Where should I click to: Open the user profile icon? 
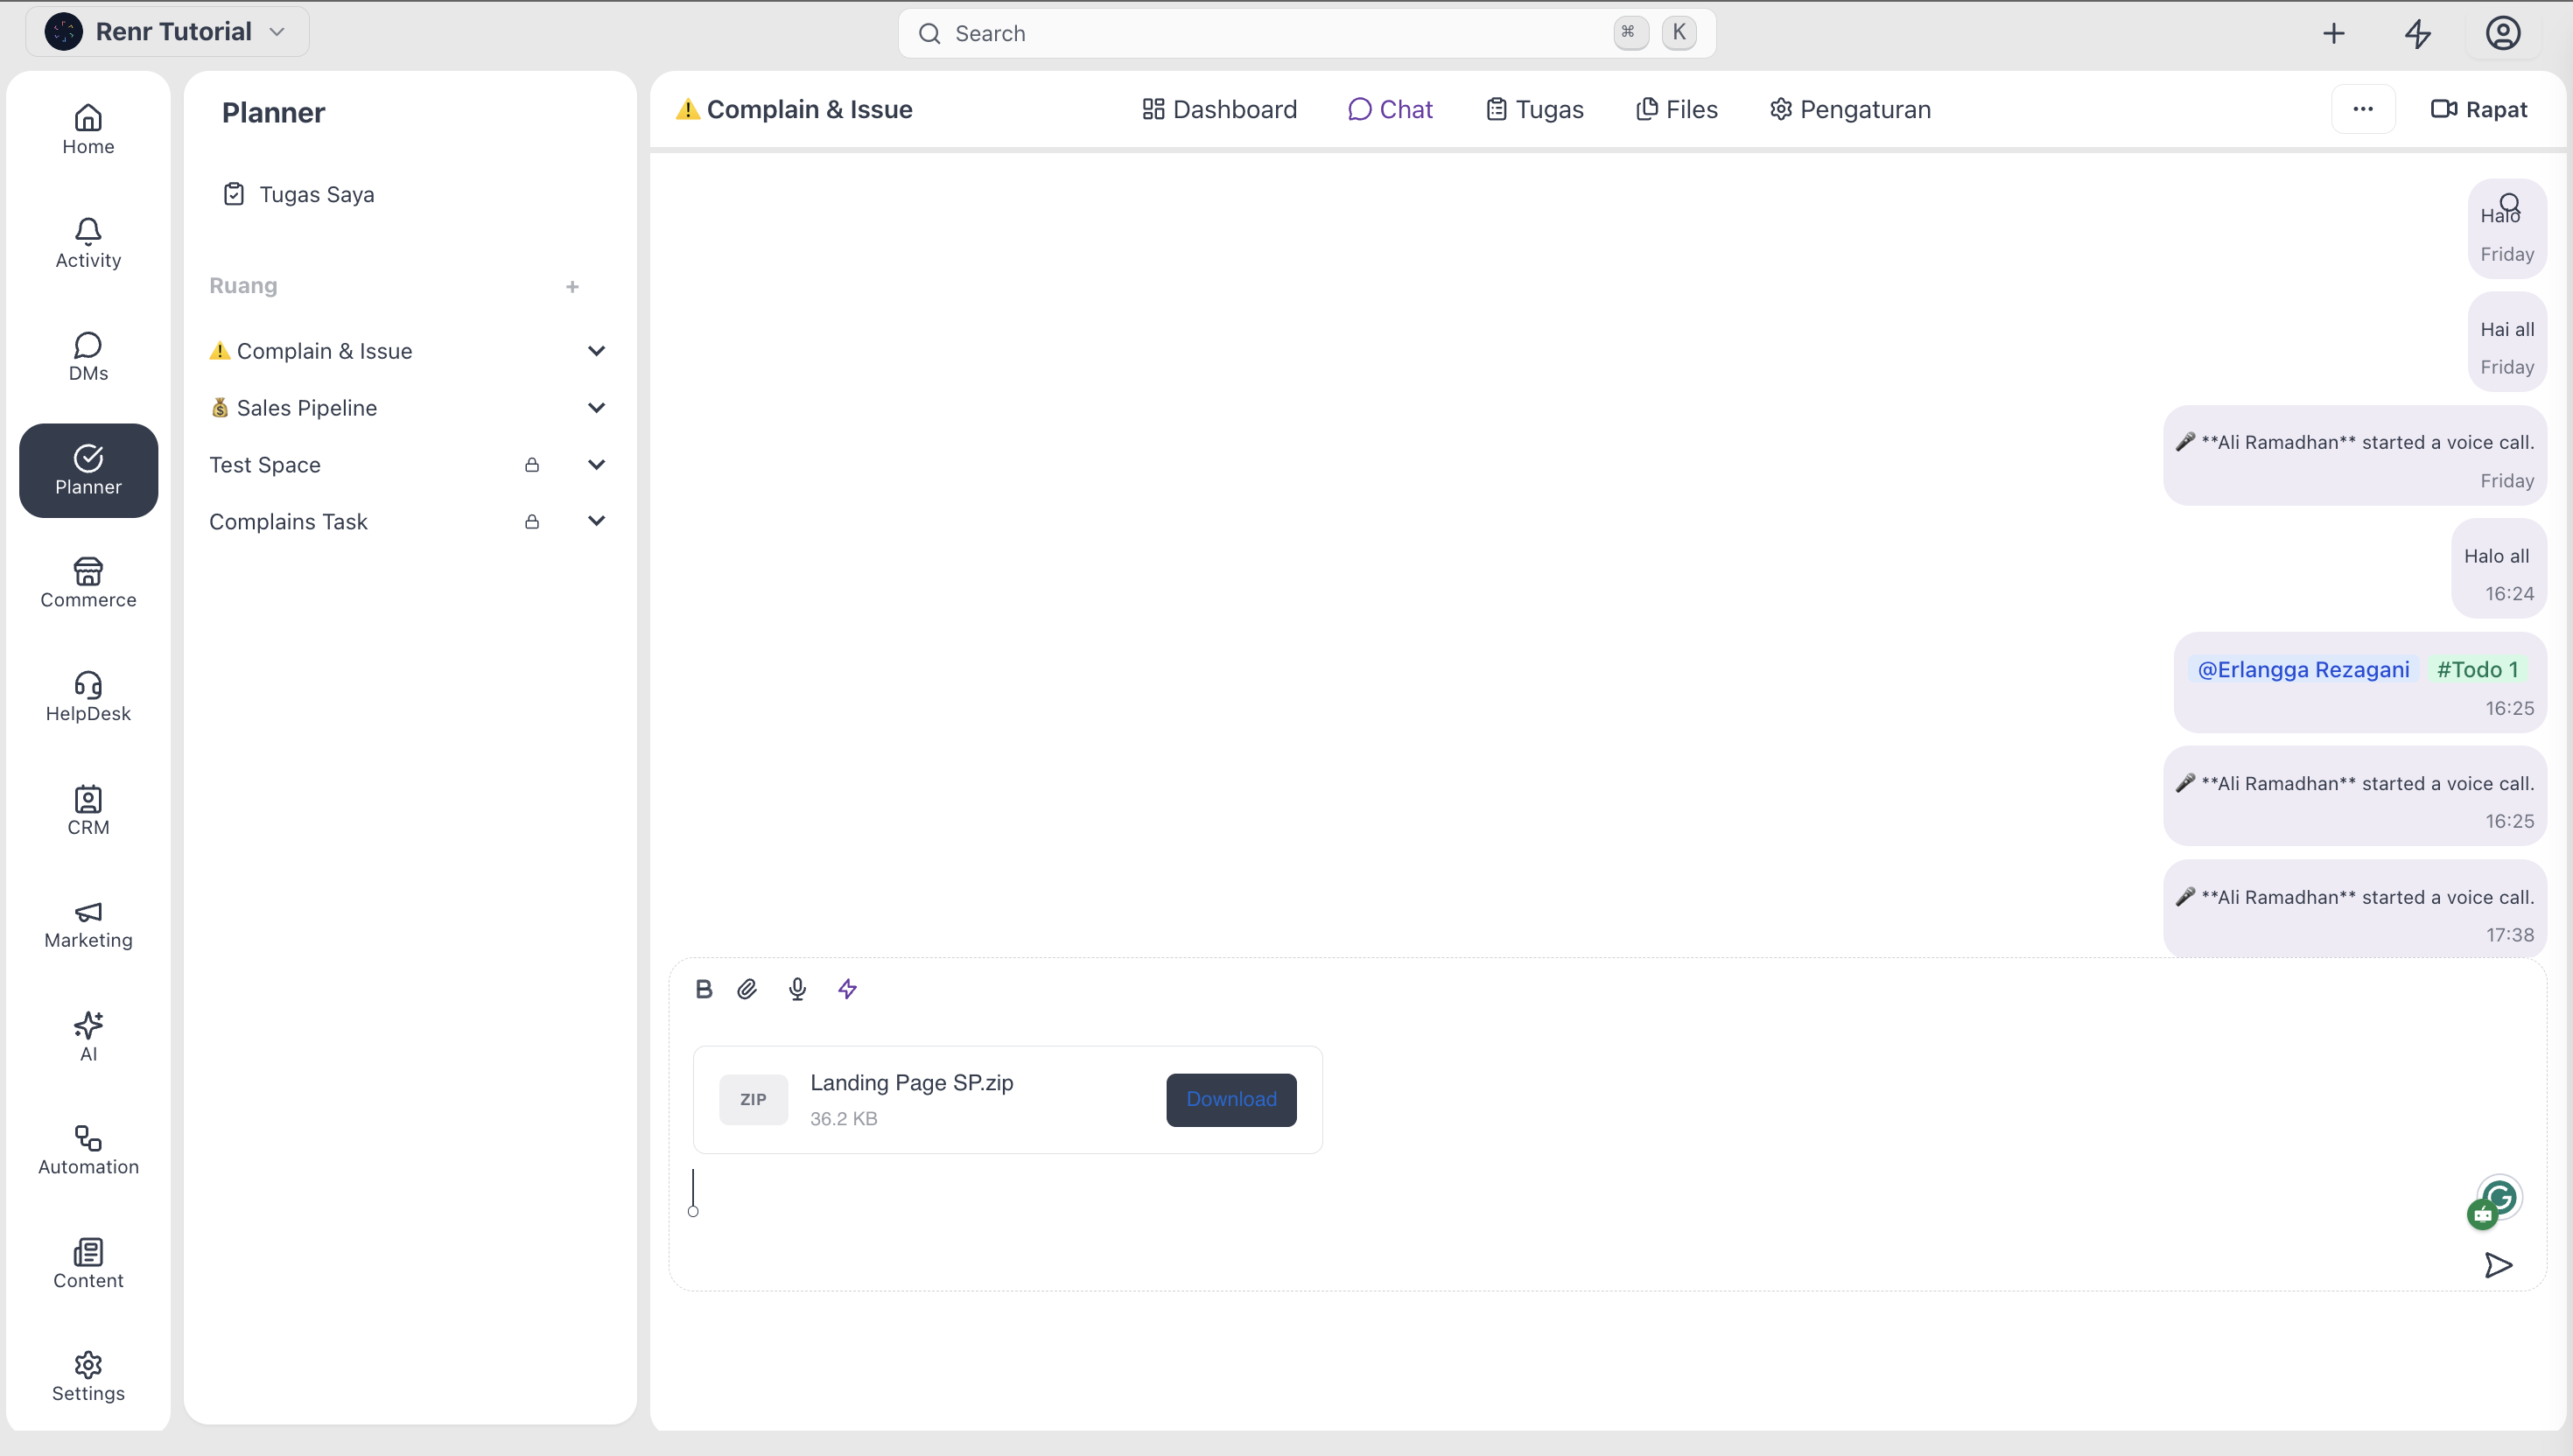tap(2503, 33)
